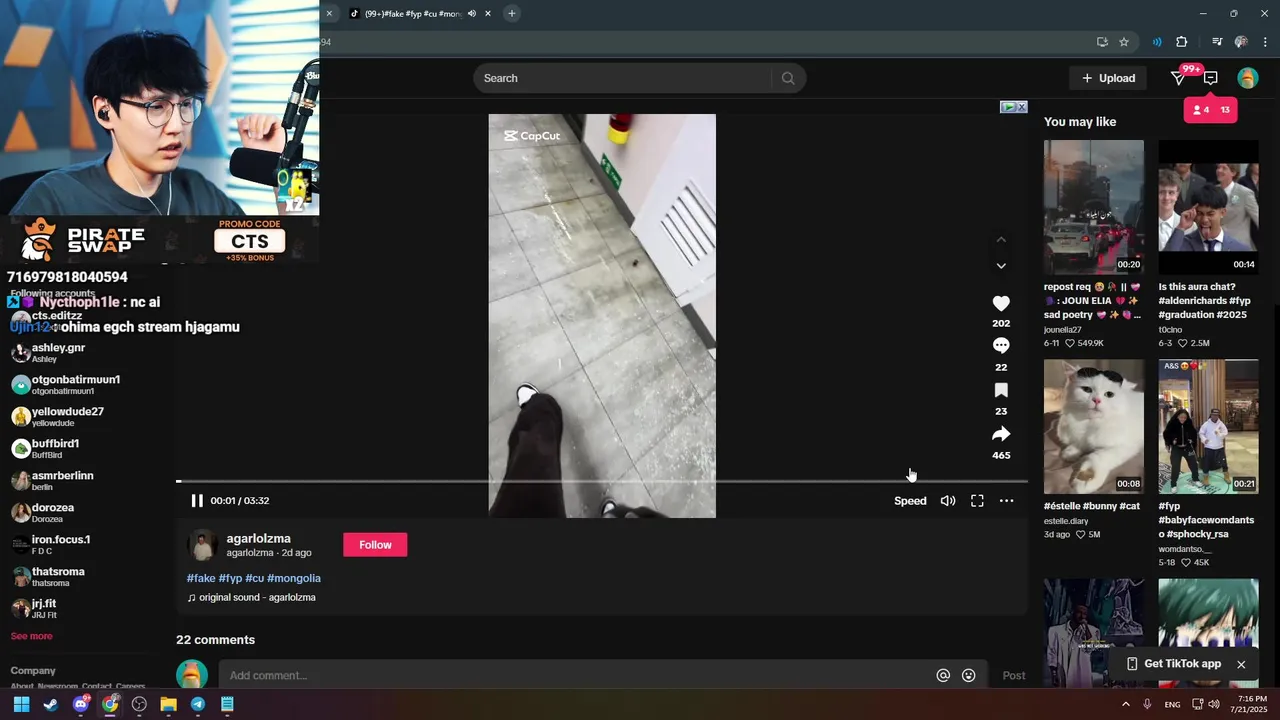Go to next video with down chevron
Viewport: 1280px width, 720px height.
point(1001,266)
